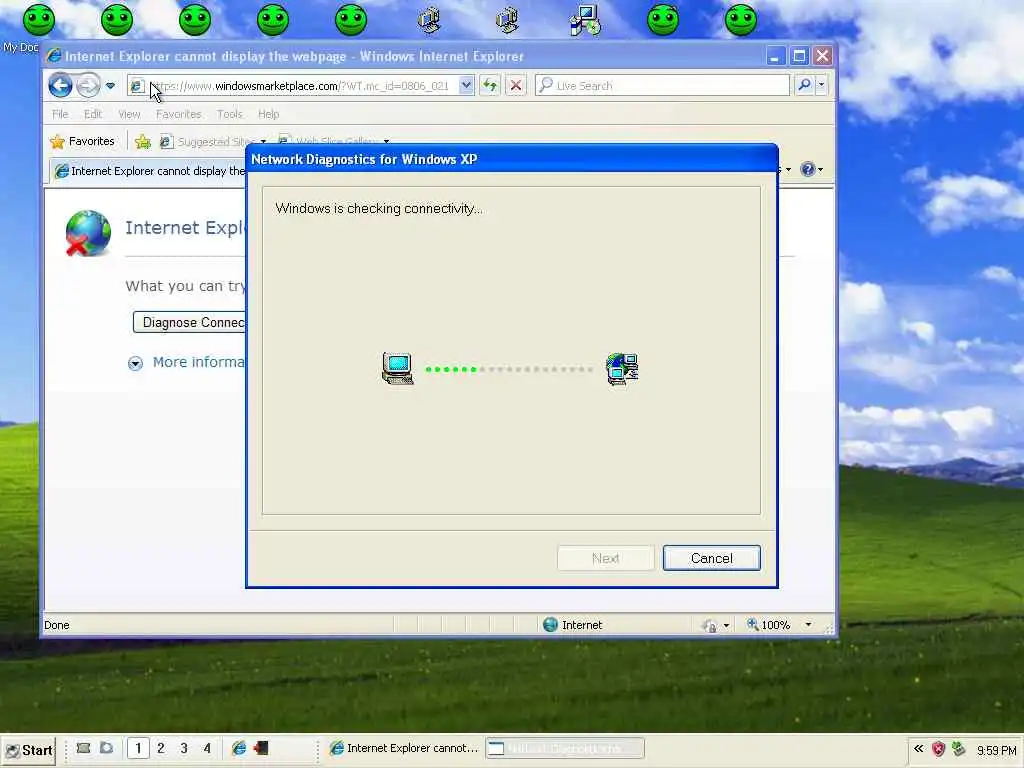This screenshot has width=1024, height=768.
Task: Open the Edit menu
Action: tap(93, 114)
